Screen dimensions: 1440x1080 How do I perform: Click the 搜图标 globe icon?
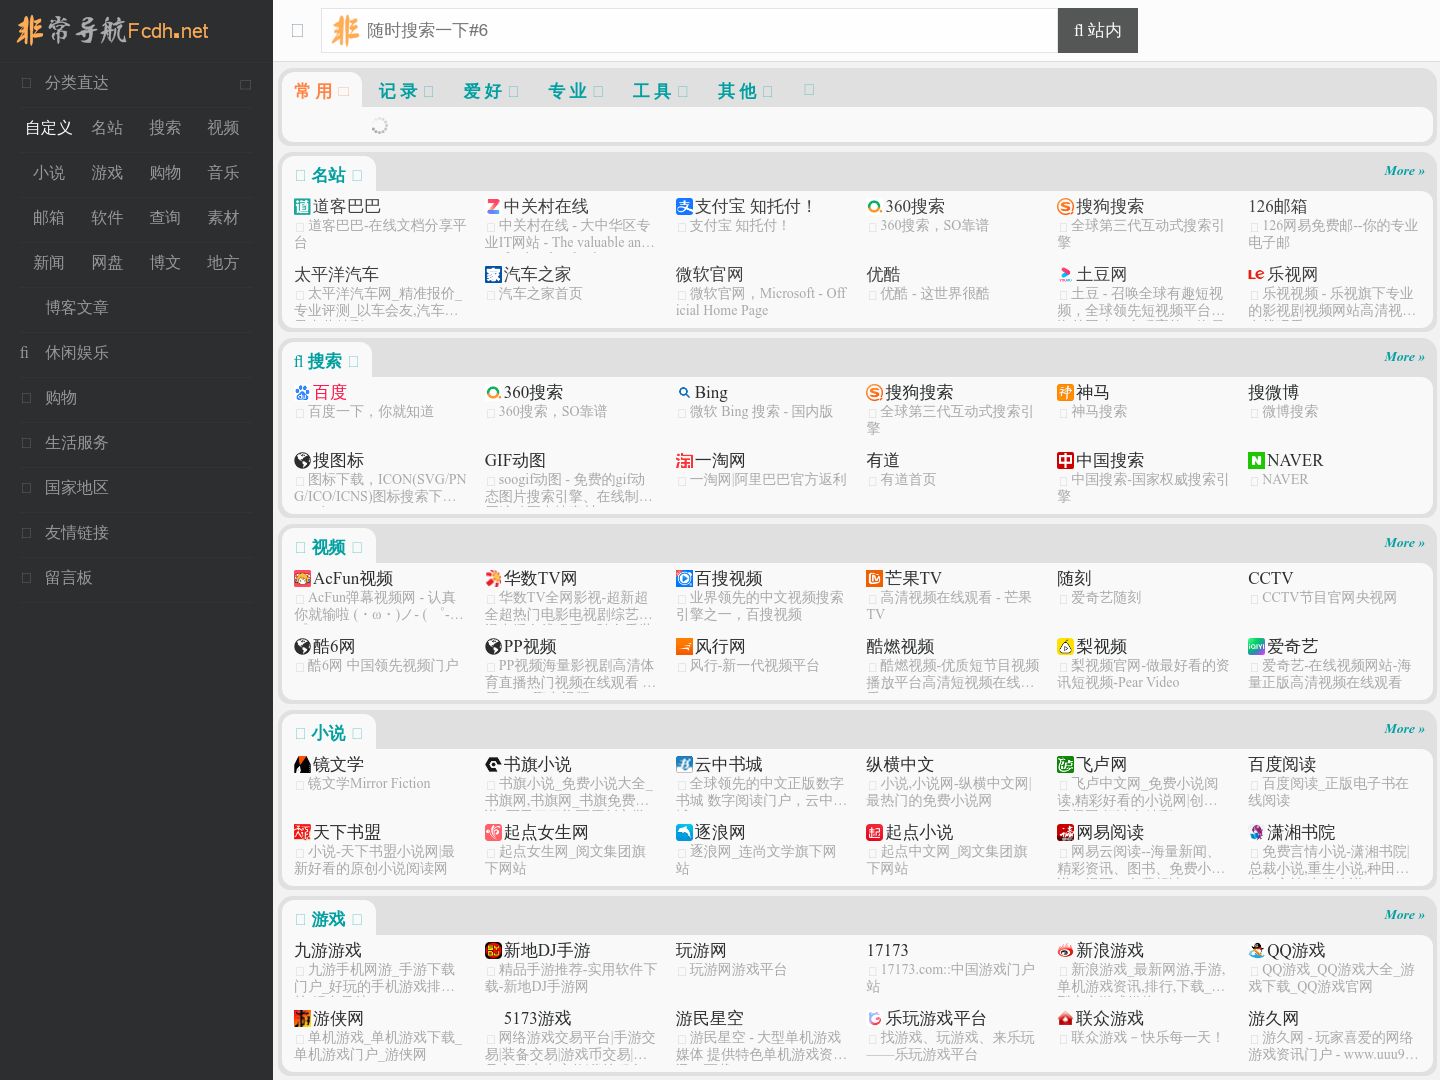302,461
